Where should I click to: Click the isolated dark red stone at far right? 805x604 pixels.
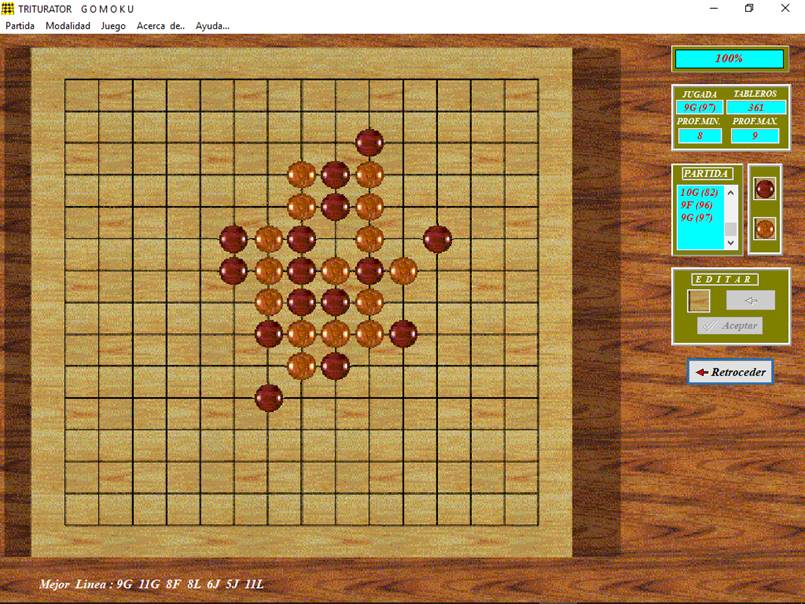[x=437, y=239]
